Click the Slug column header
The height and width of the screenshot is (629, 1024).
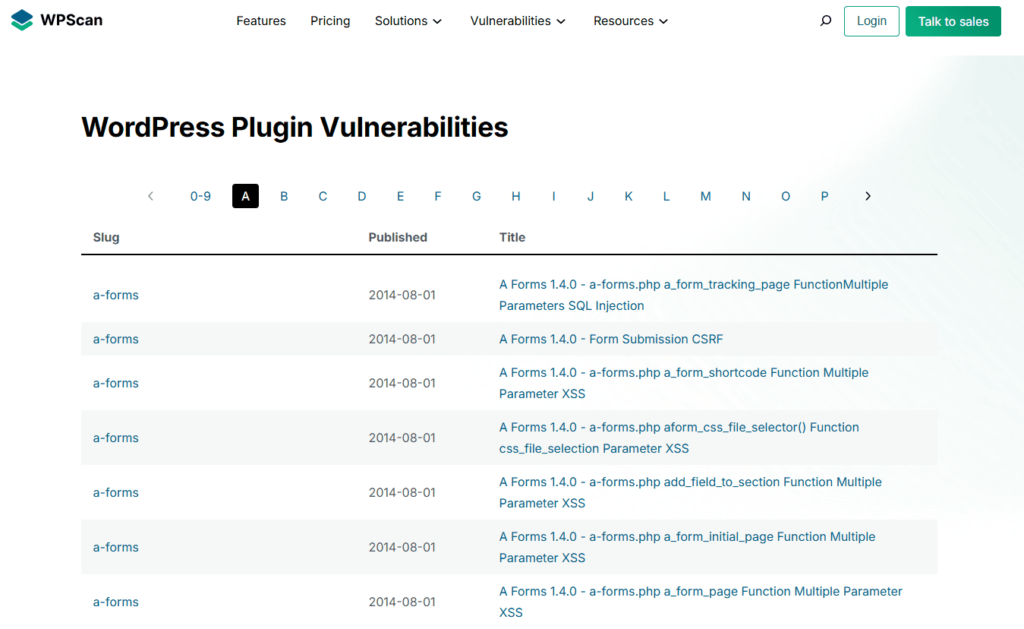coord(106,237)
